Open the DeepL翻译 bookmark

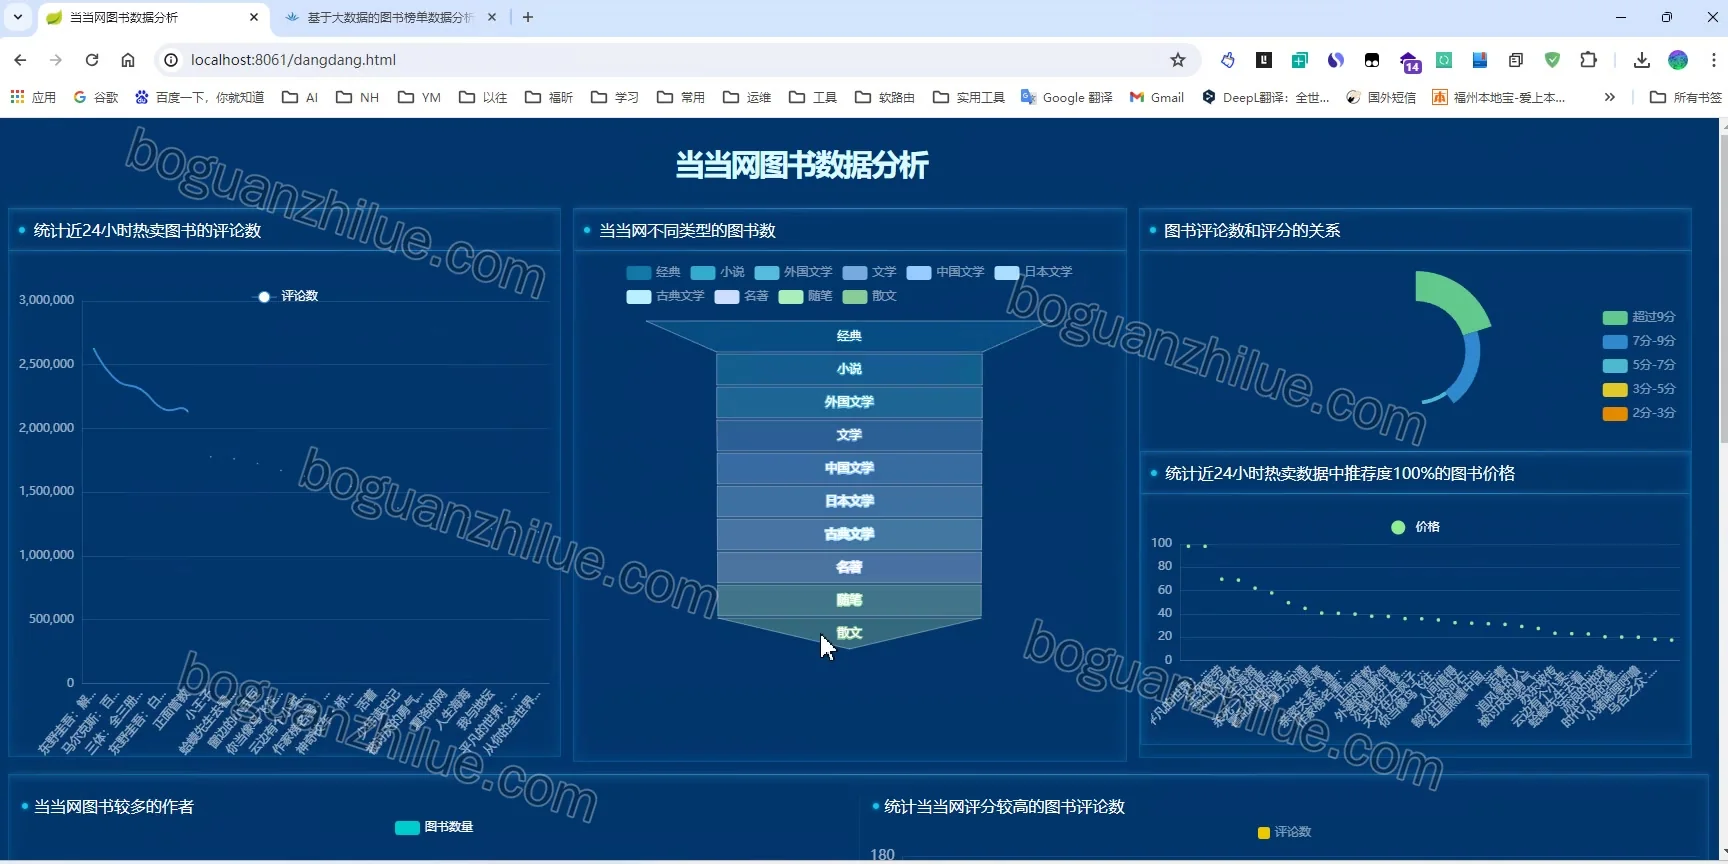pyautogui.click(x=1266, y=97)
